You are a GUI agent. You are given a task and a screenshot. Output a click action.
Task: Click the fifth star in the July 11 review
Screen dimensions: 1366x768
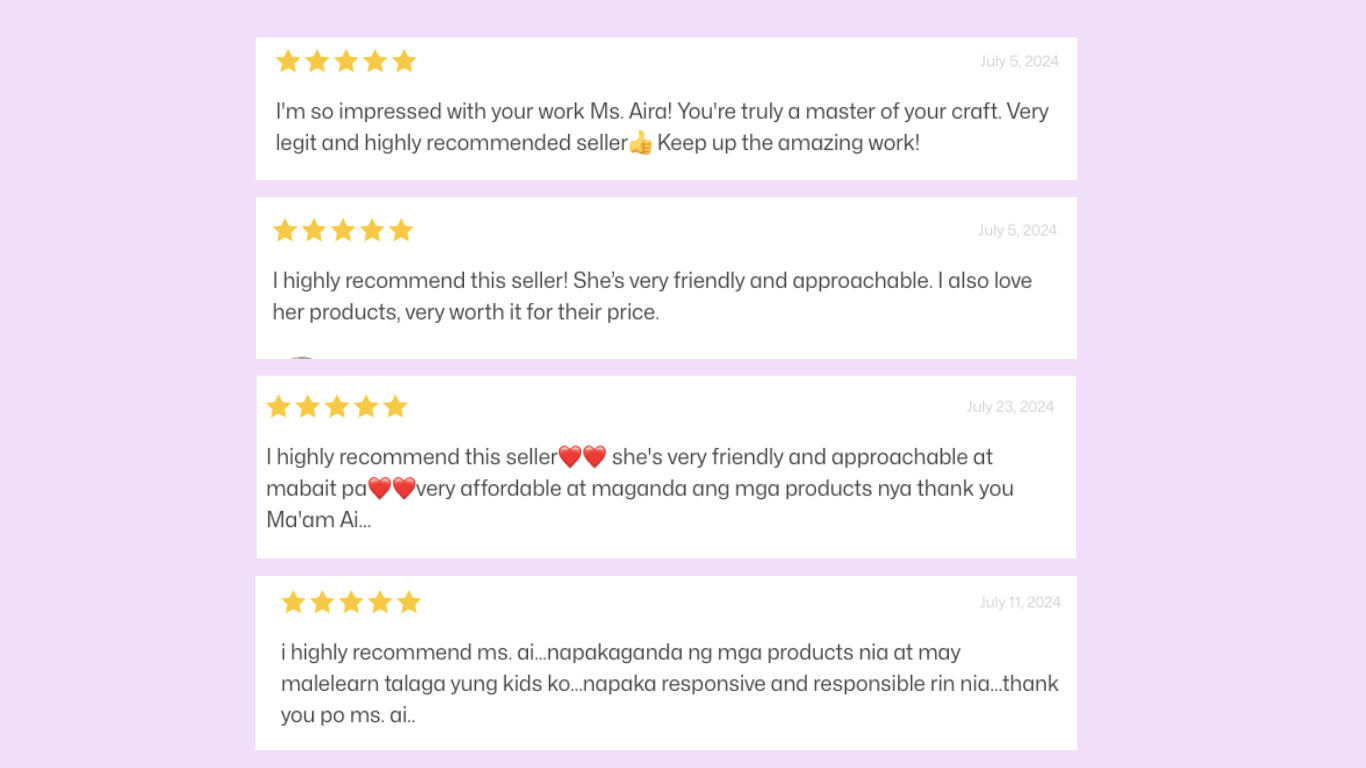point(409,602)
